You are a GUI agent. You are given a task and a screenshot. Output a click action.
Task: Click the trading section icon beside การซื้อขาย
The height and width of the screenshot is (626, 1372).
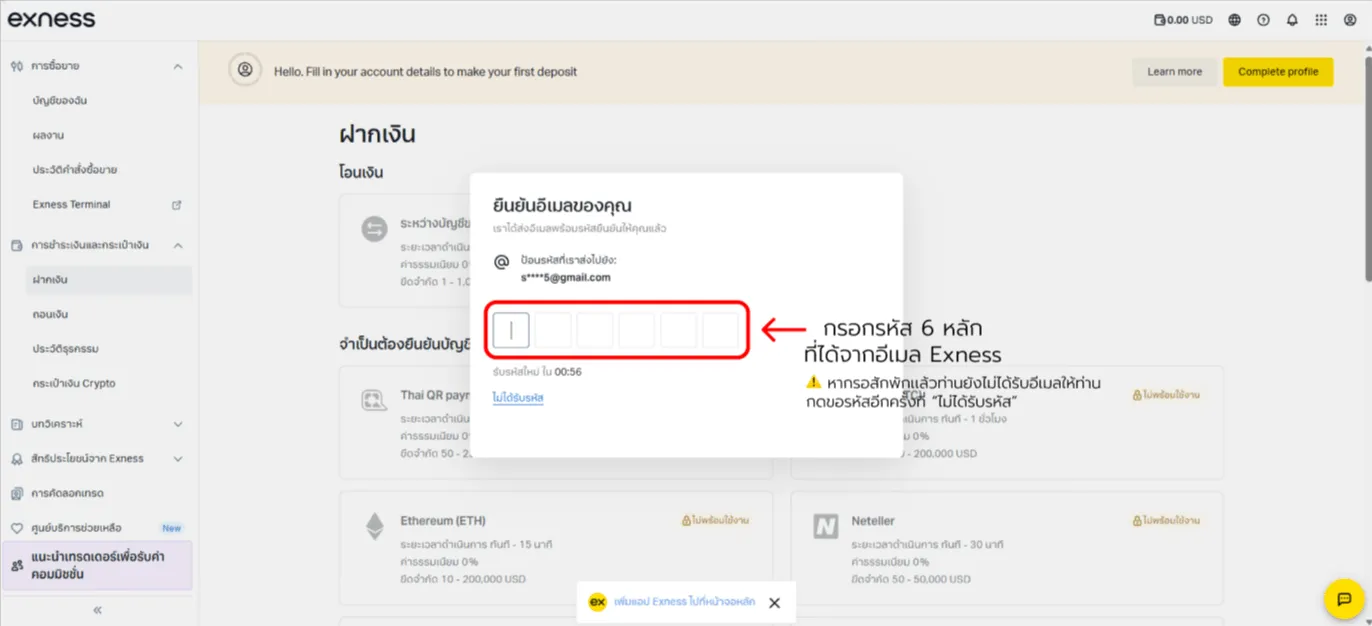click(x=16, y=66)
